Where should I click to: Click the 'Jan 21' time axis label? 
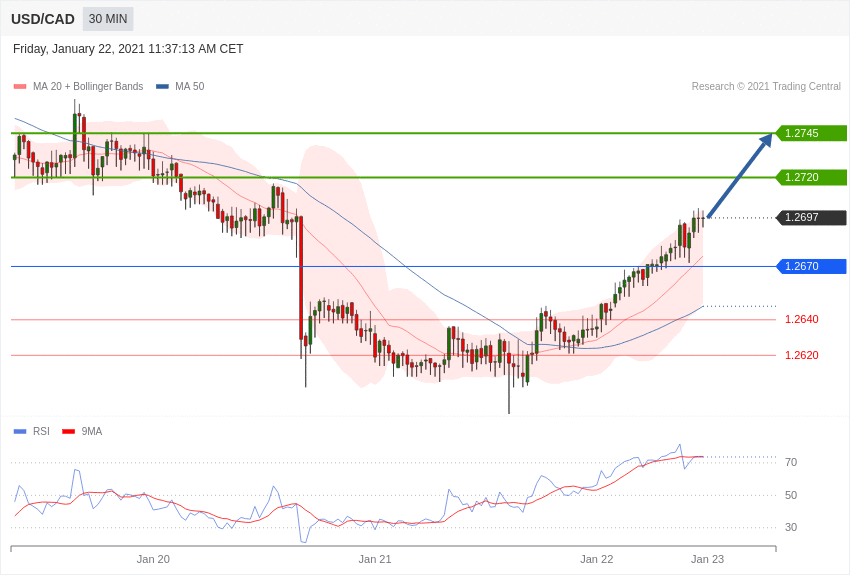click(x=375, y=559)
